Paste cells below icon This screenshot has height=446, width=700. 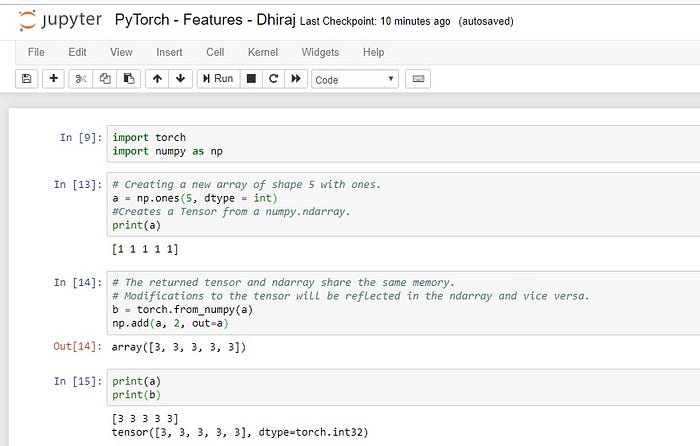point(129,79)
